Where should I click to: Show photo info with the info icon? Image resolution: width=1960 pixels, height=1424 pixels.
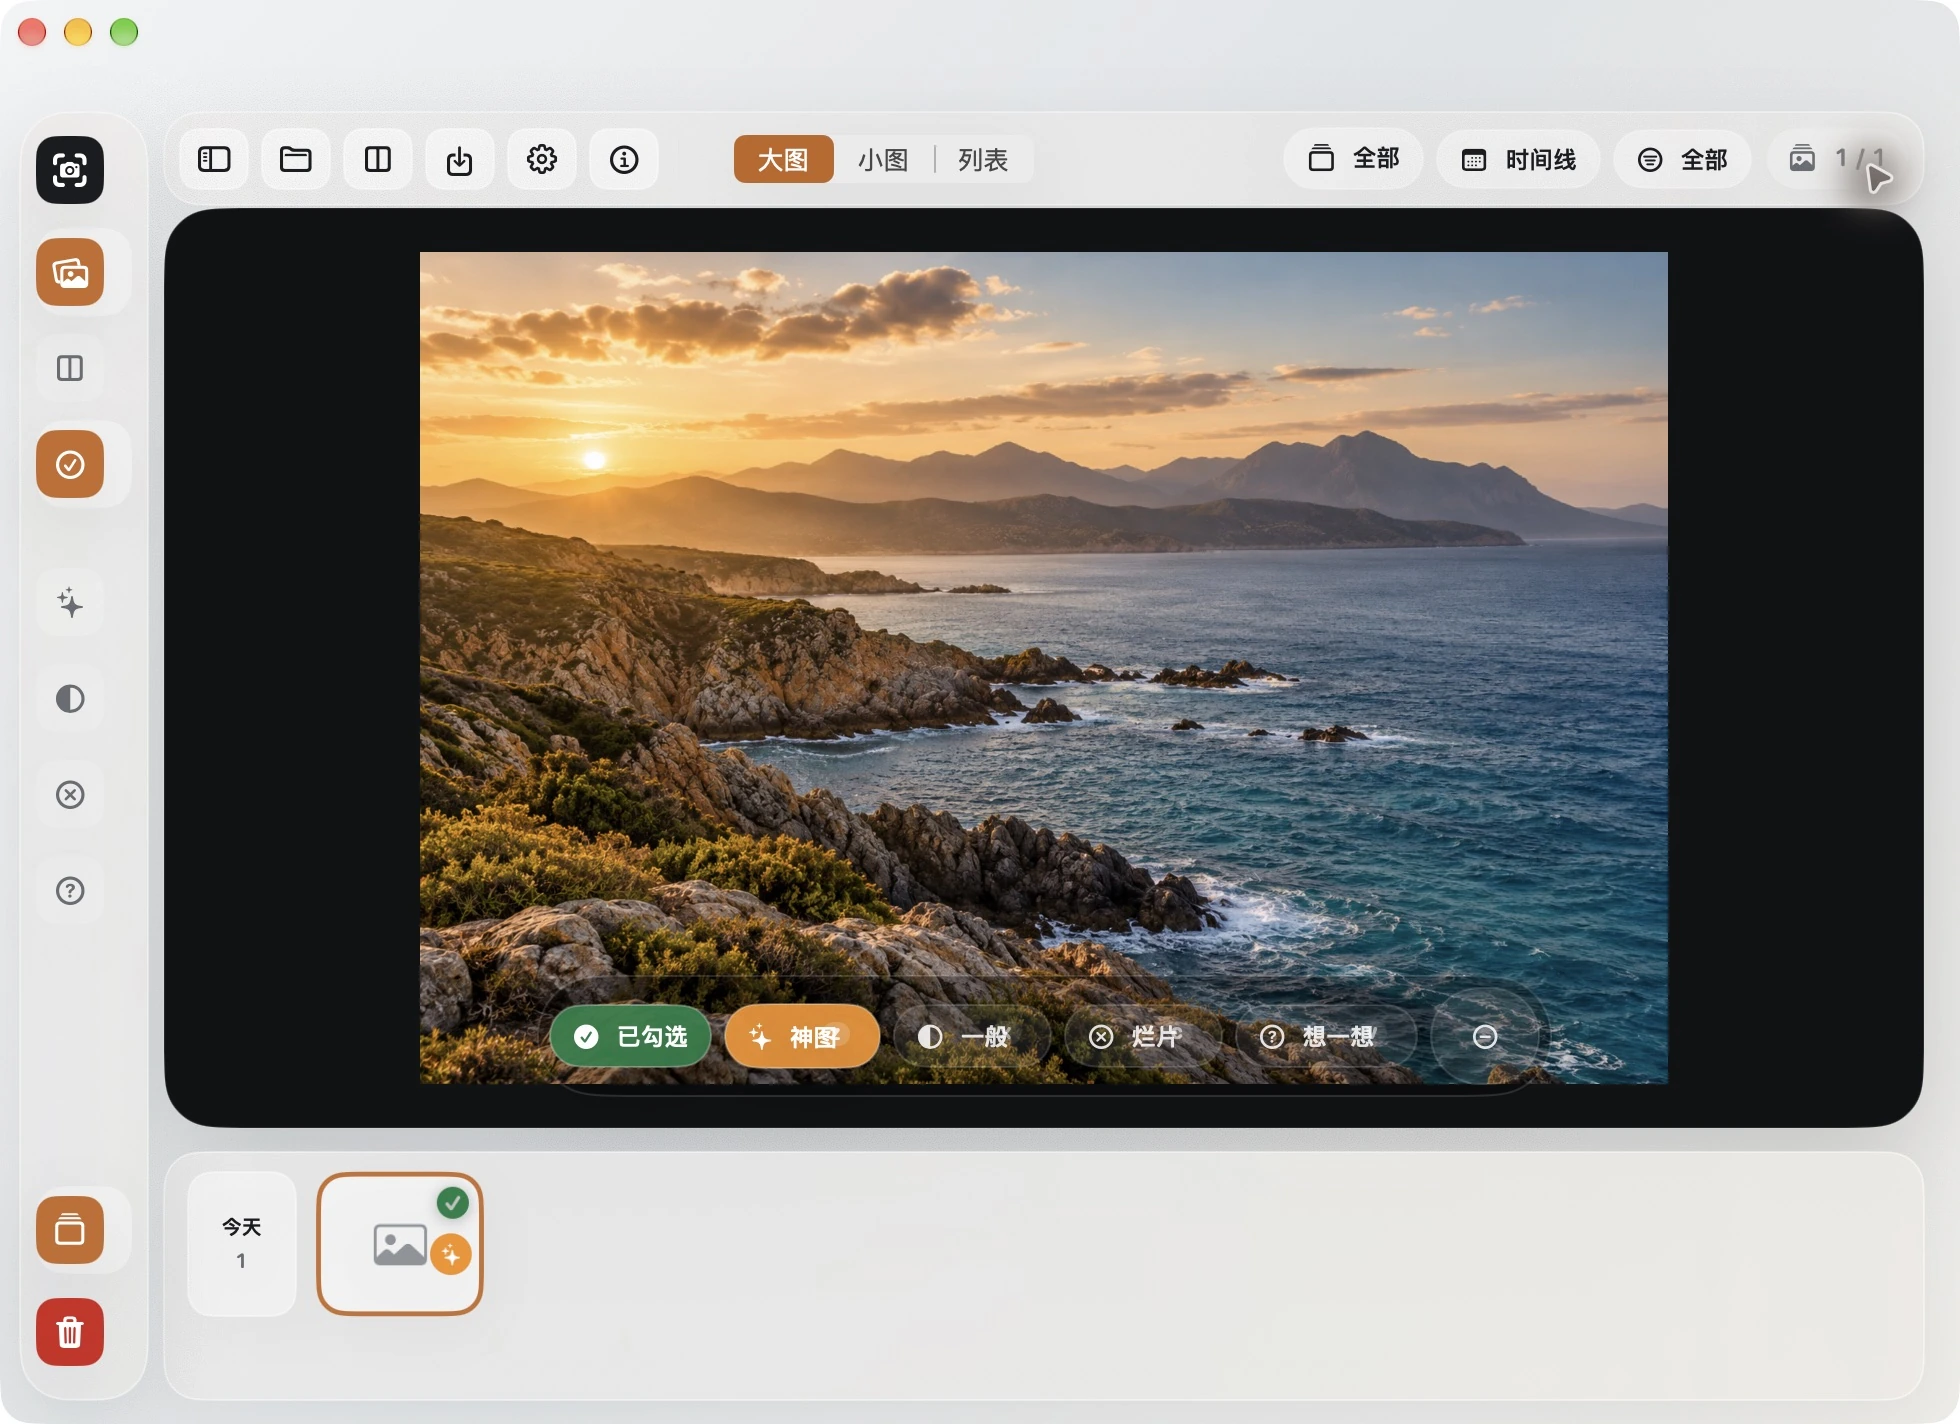[624, 159]
